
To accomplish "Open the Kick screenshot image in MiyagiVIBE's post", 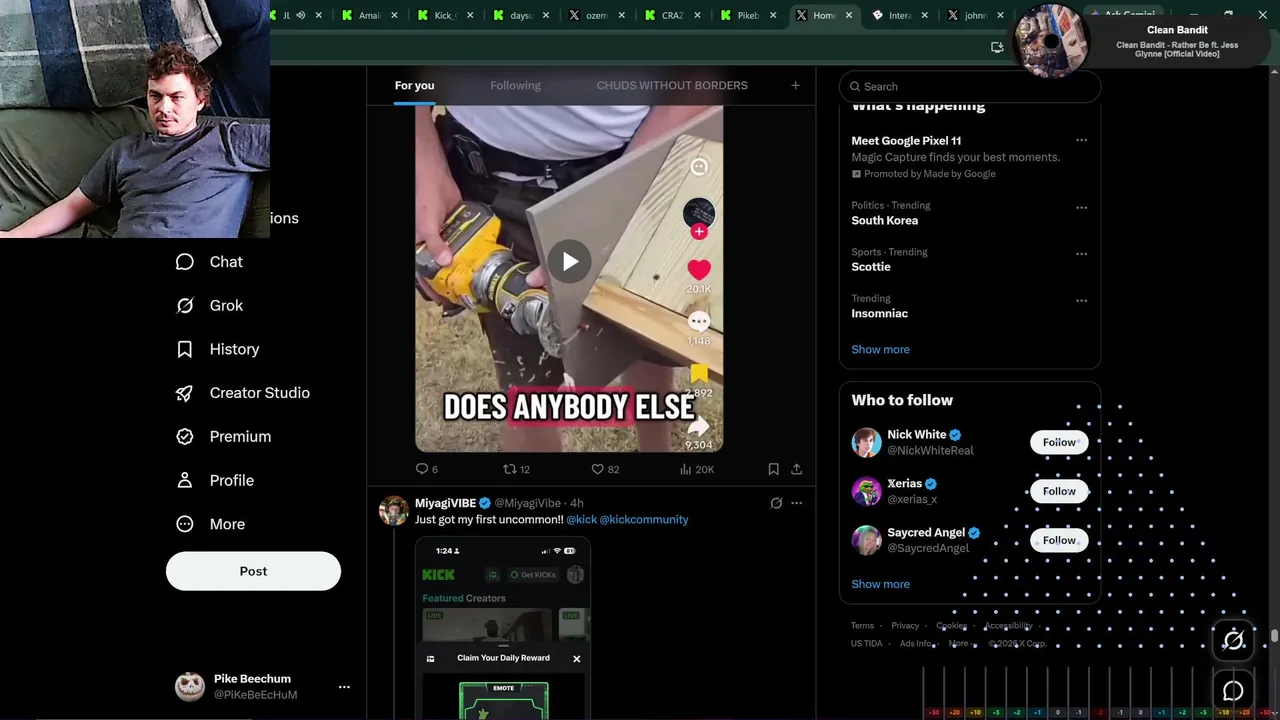I will click(x=503, y=628).
